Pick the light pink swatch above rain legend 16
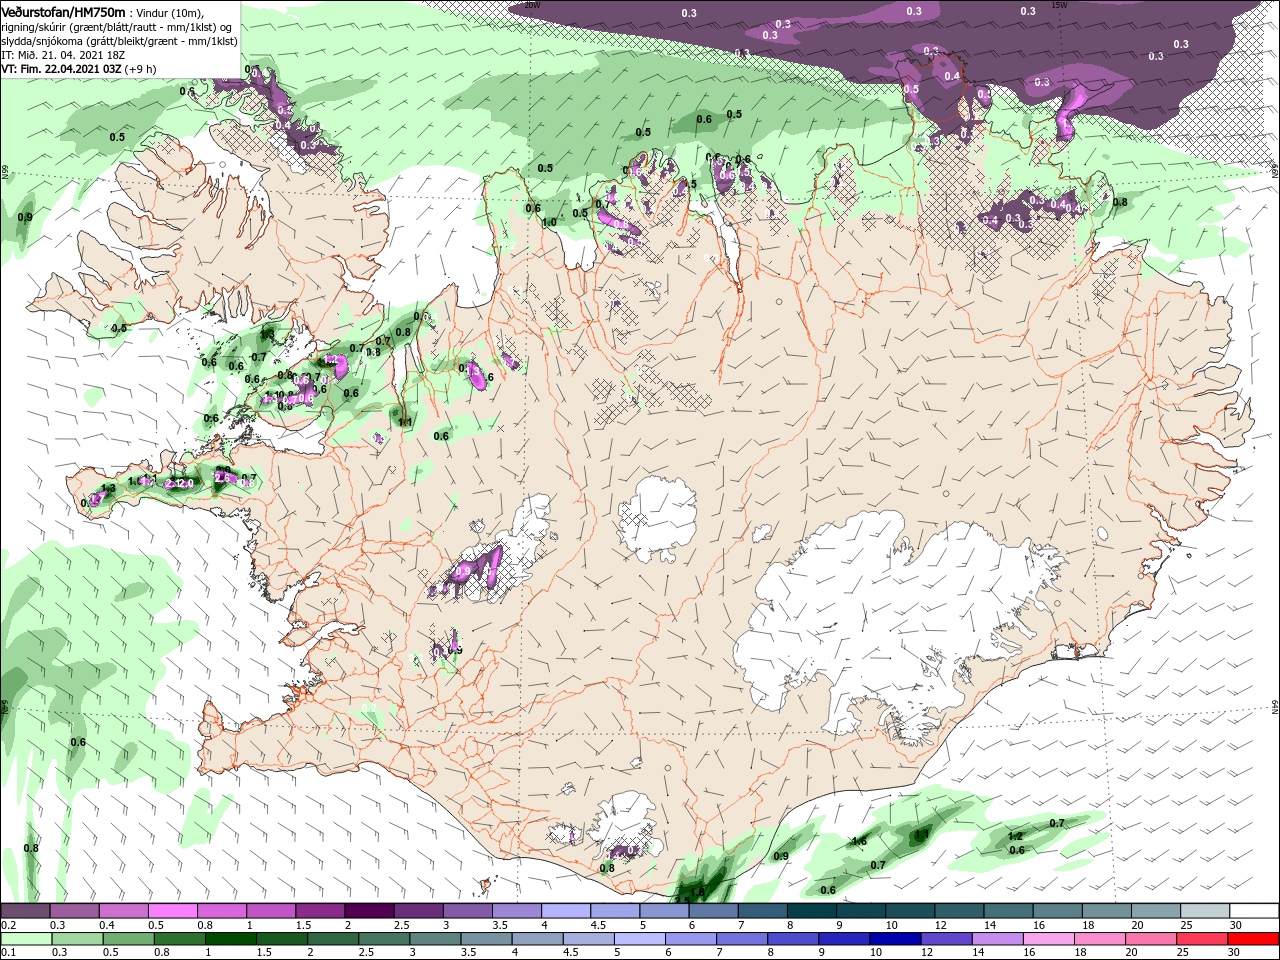 [x=1049, y=939]
